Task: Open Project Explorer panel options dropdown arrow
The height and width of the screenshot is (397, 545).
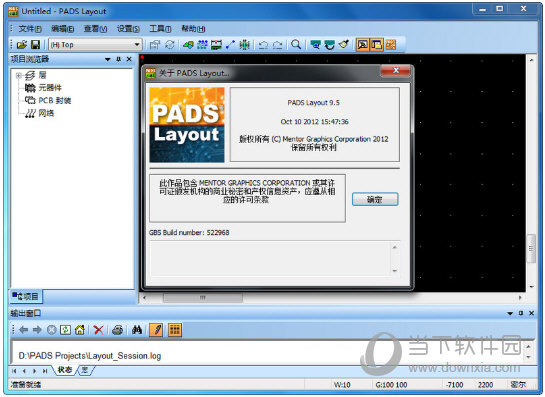Action: 108,59
